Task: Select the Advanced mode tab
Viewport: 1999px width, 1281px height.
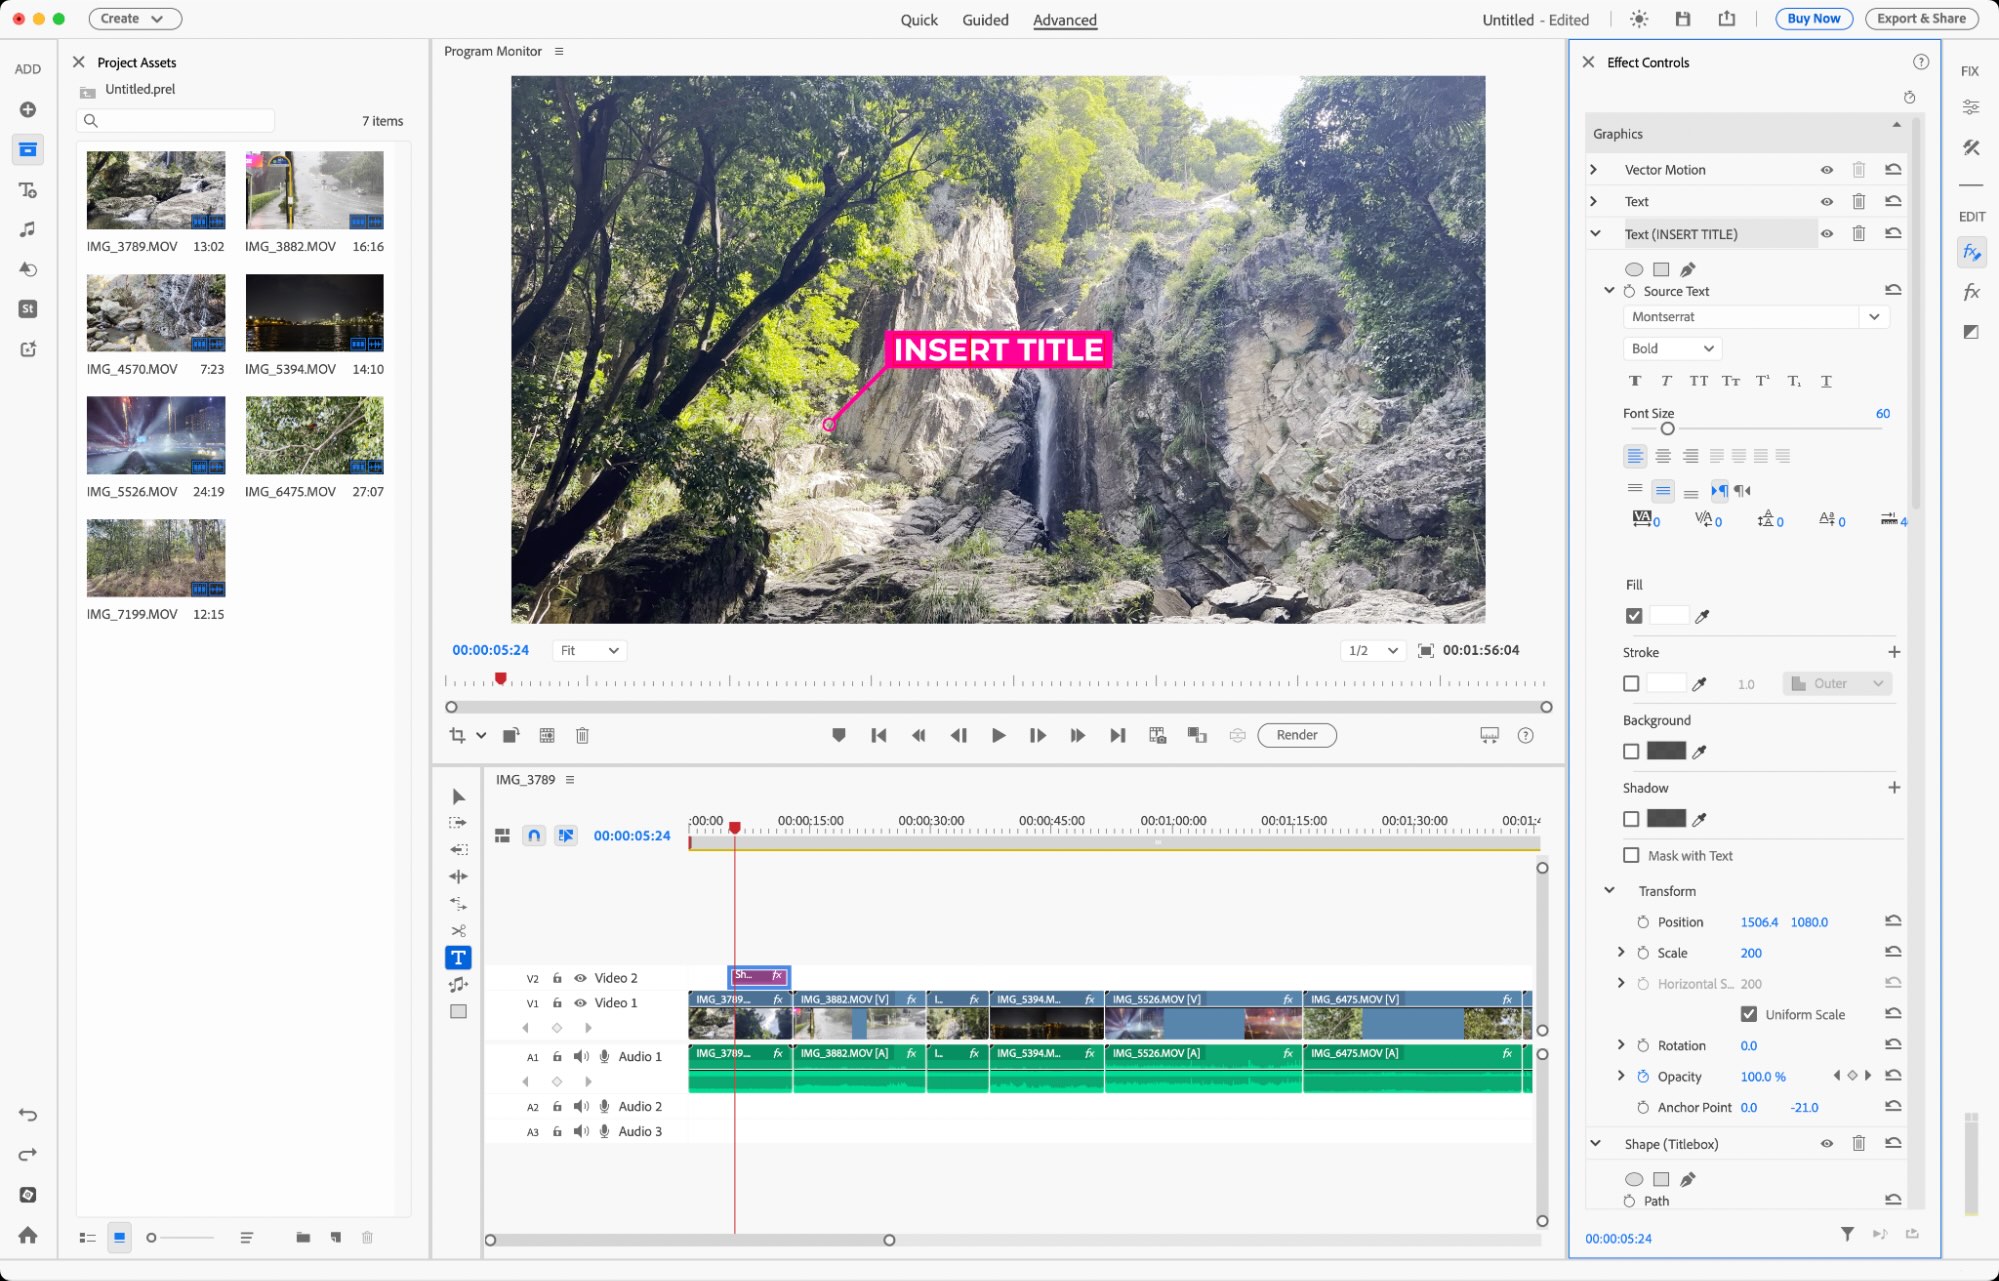Action: pos(1065,20)
